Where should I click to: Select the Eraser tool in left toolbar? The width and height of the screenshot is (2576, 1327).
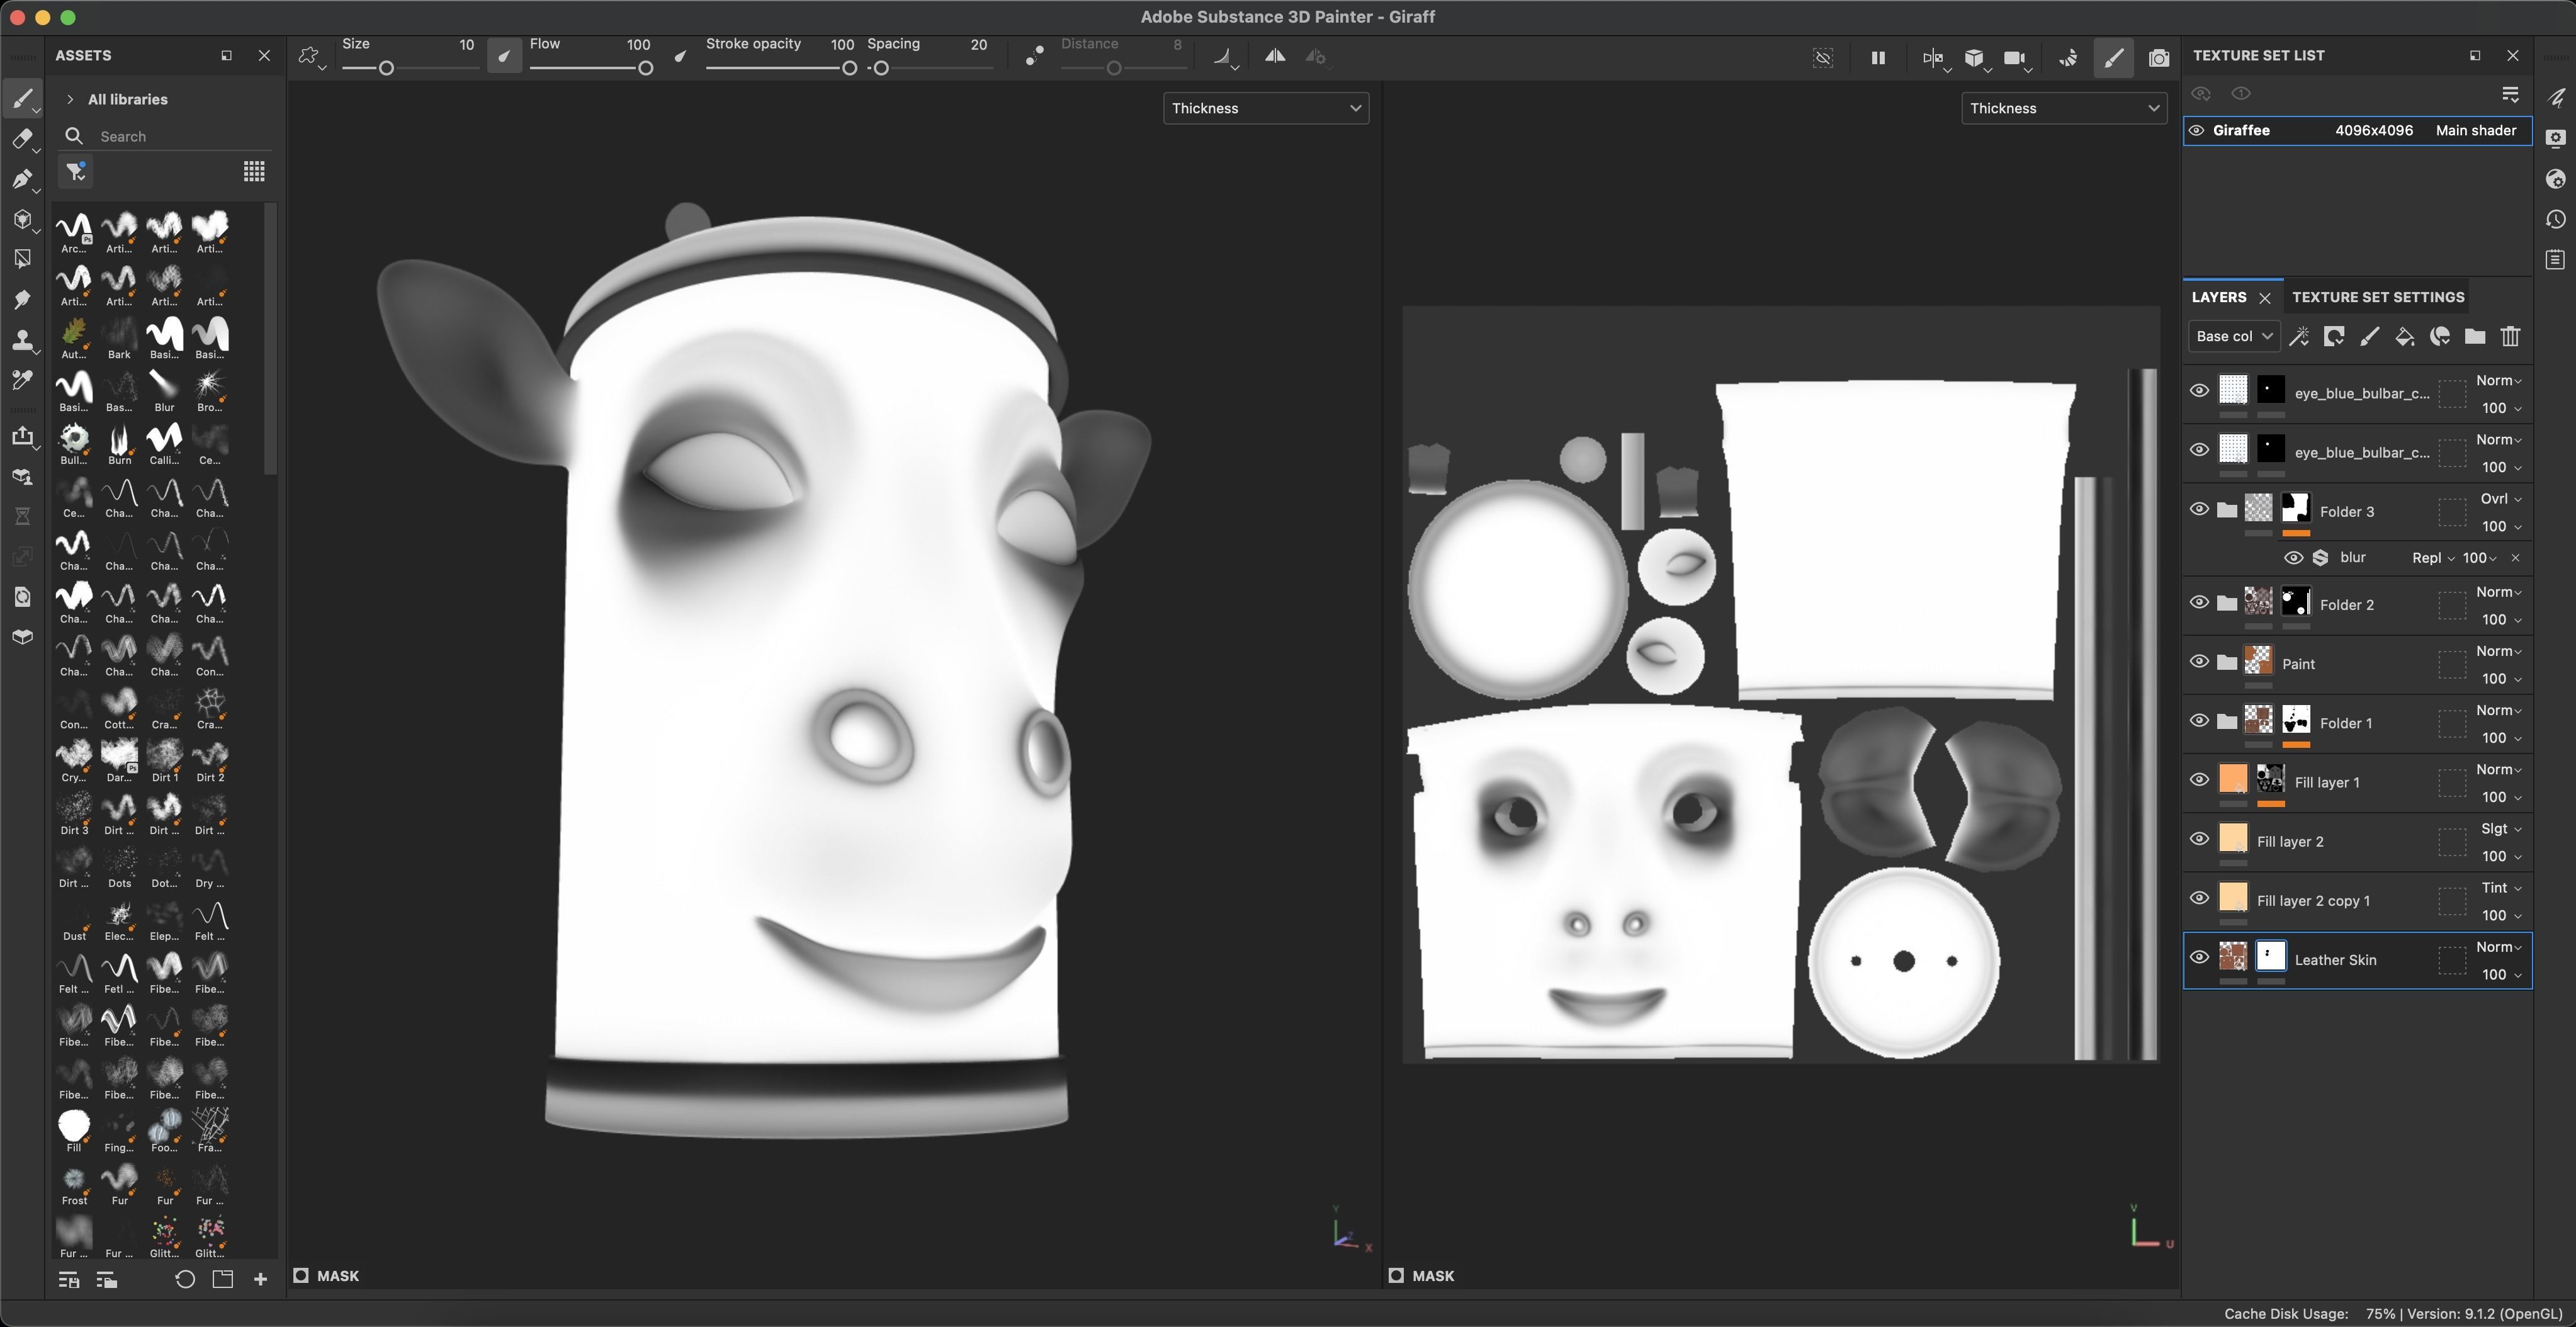click(x=21, y=139)
